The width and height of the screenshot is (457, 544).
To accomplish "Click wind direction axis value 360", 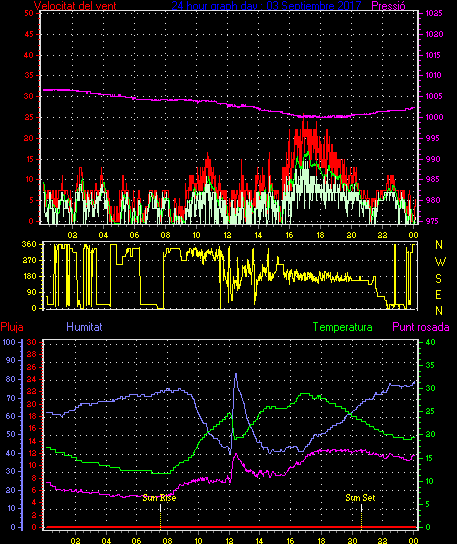I will click(29, 244).
